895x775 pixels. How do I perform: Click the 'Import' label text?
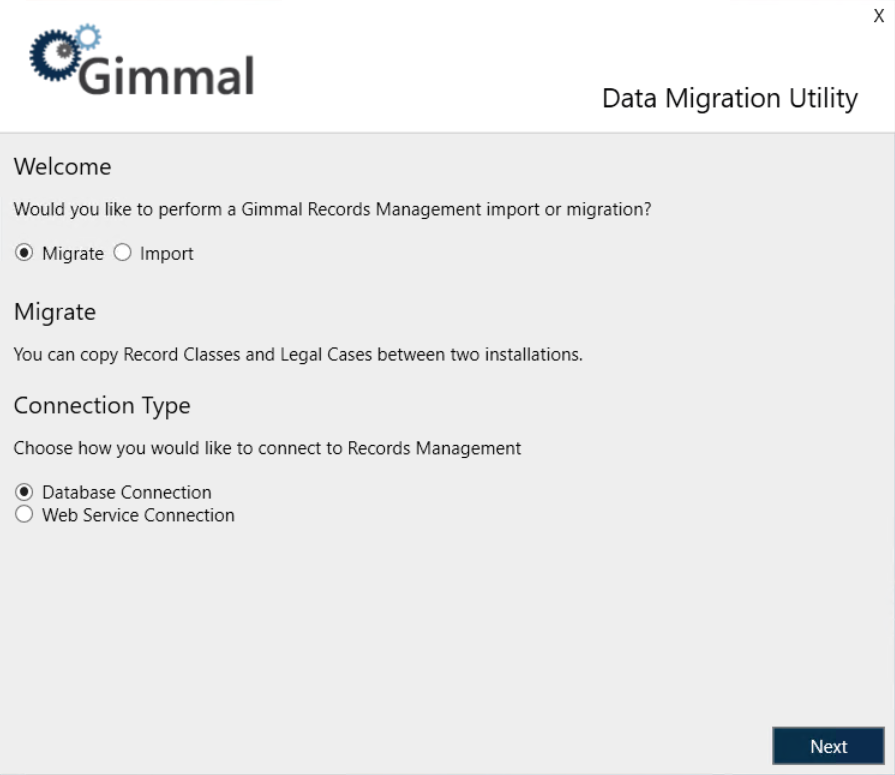point(166,254)
